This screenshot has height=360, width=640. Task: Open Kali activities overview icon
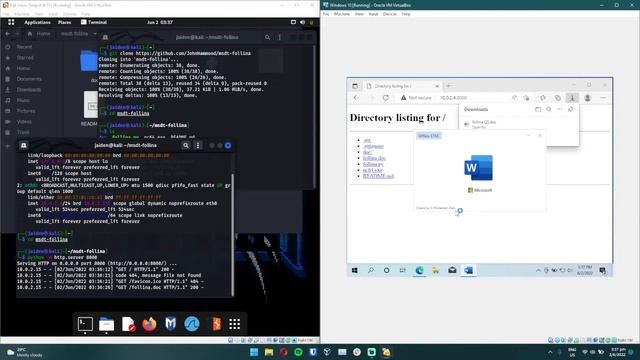pos(11,22)
